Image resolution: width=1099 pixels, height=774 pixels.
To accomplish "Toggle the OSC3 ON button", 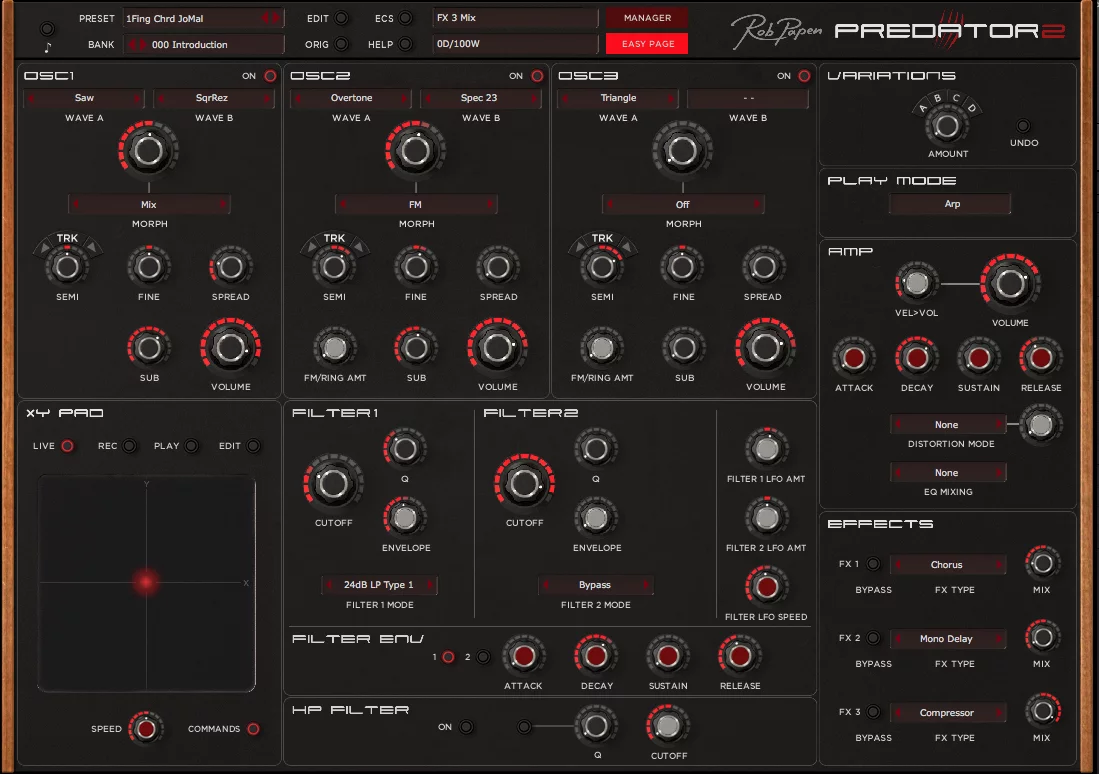I will pyautogui.click(x=805, y=76).
